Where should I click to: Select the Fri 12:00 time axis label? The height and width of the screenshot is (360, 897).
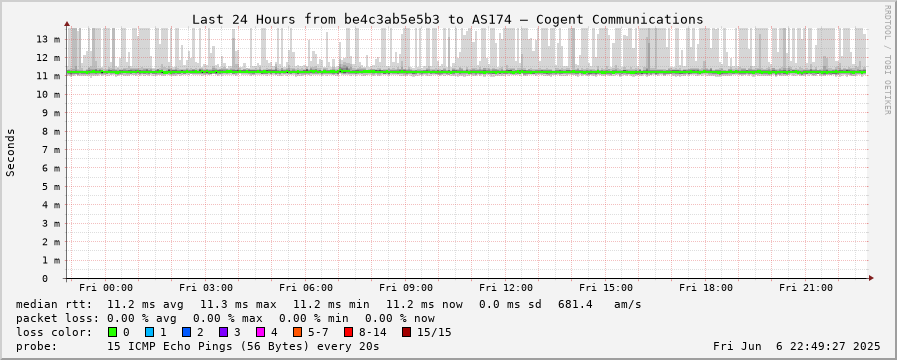[x=506, y=288]
